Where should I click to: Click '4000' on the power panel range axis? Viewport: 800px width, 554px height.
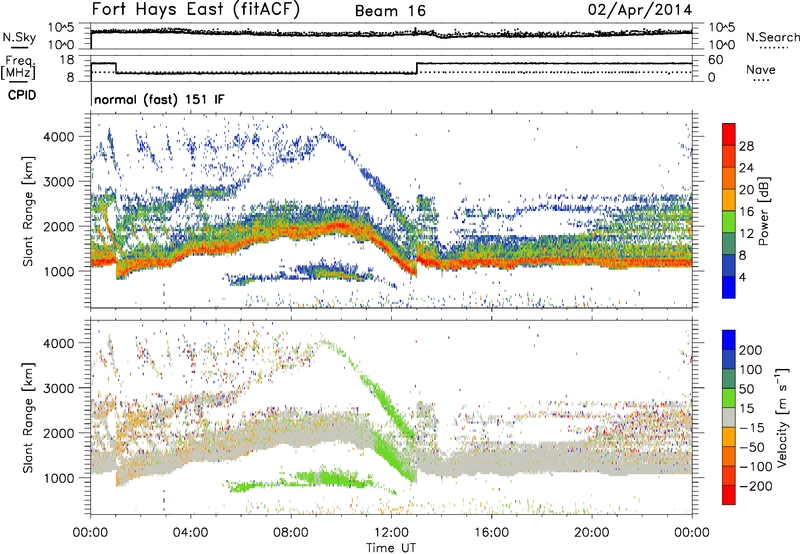click(x=58, y=137)
